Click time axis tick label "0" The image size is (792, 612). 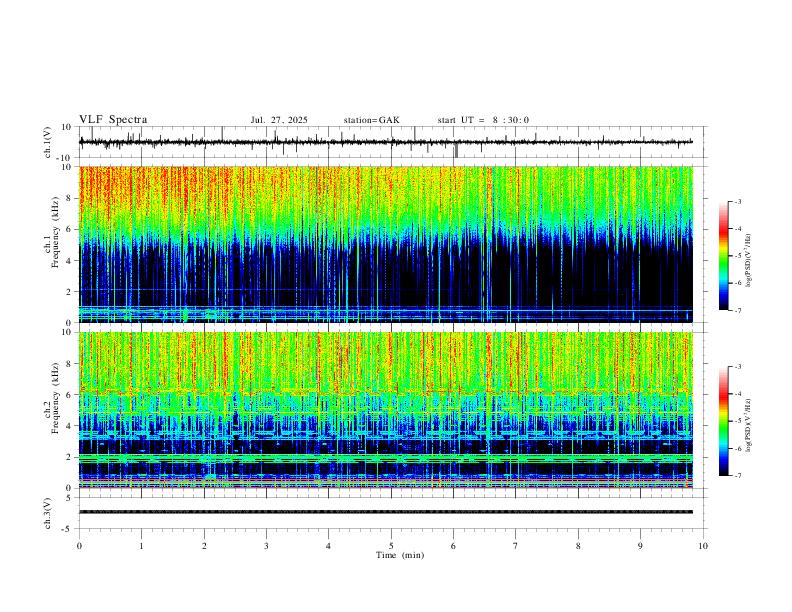click(x=79, y=546)
